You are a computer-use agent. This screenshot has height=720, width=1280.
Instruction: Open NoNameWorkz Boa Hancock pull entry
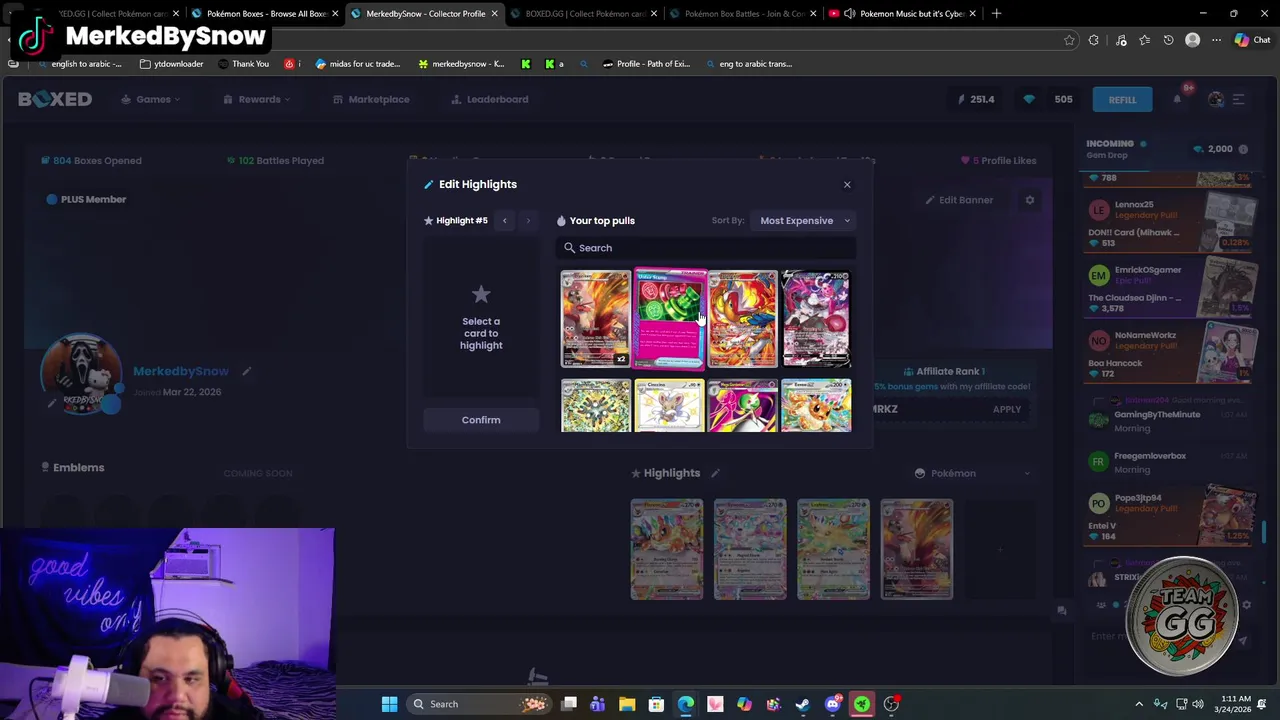[x=1170, y=354]
